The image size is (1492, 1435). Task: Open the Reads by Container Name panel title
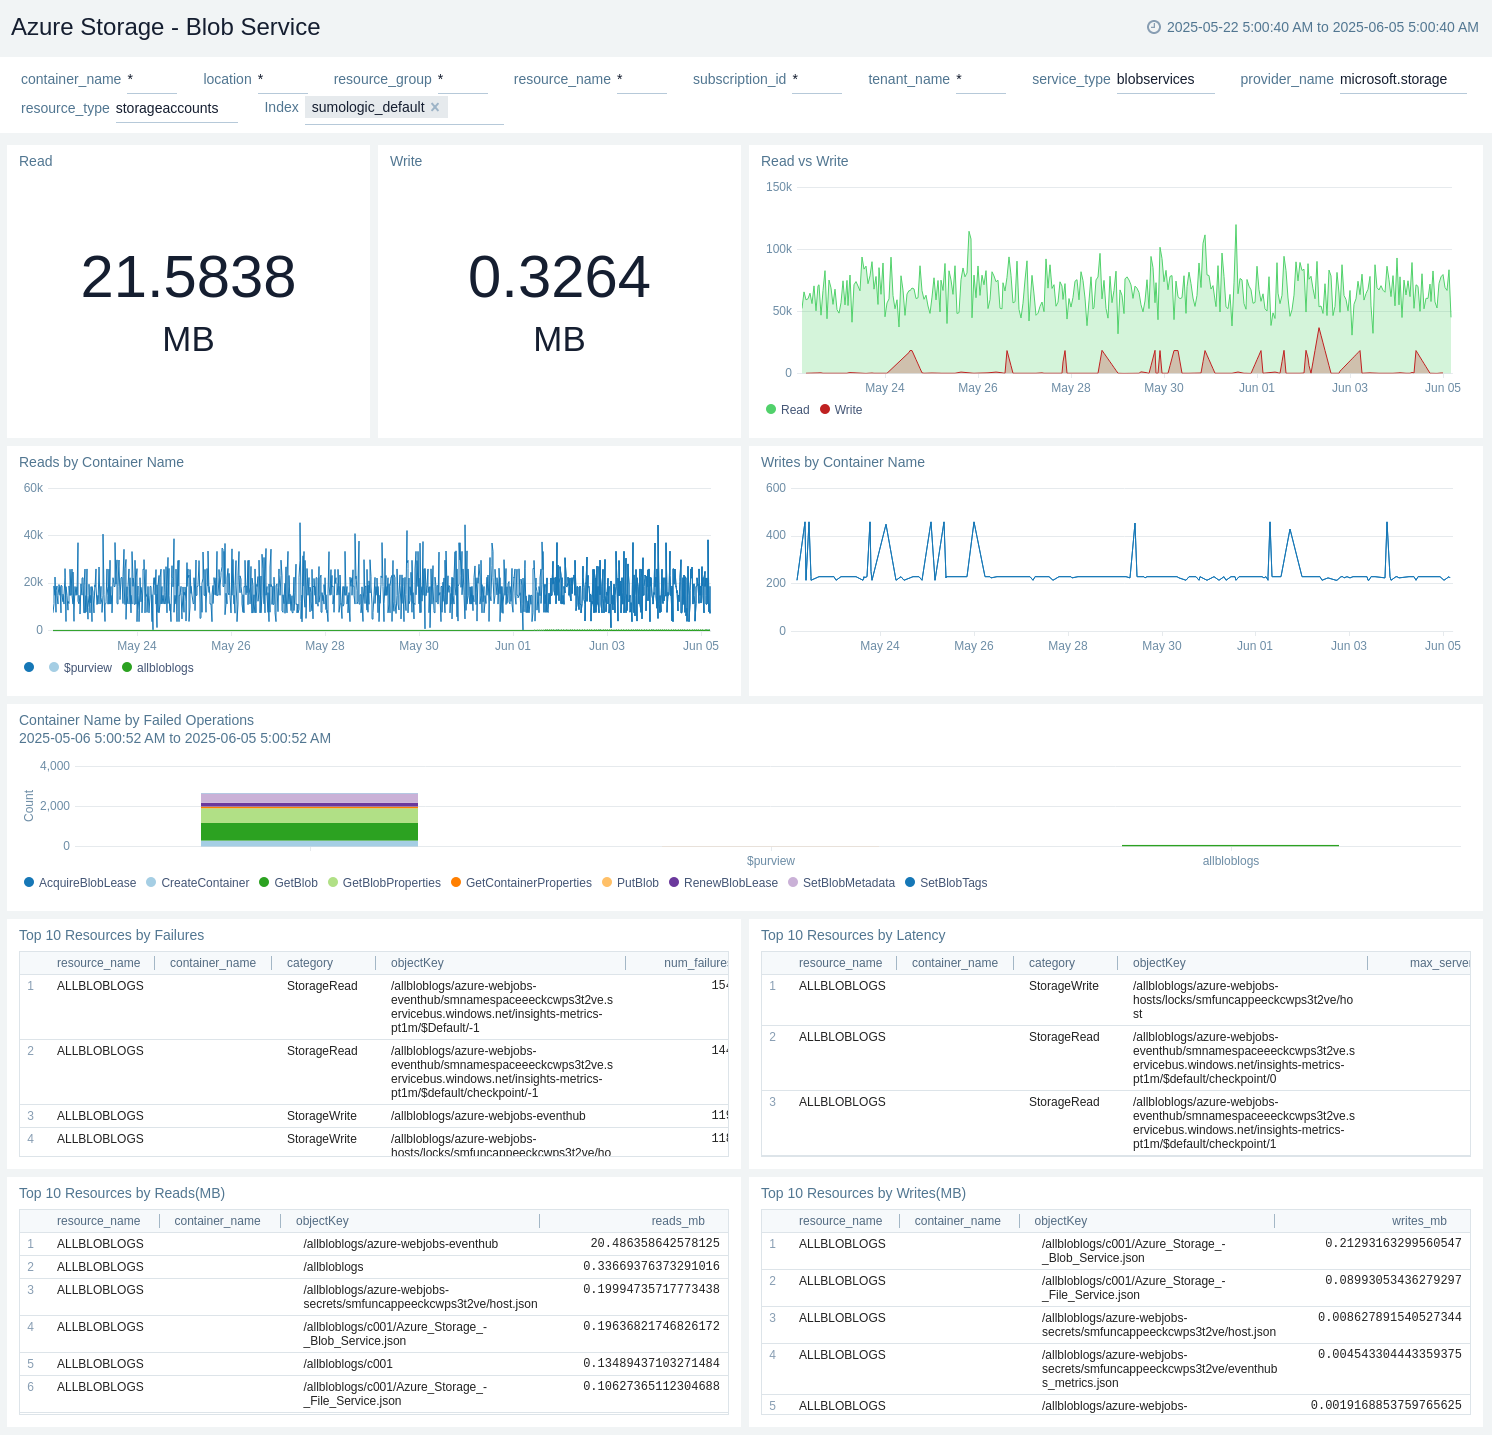pos(102,462)
